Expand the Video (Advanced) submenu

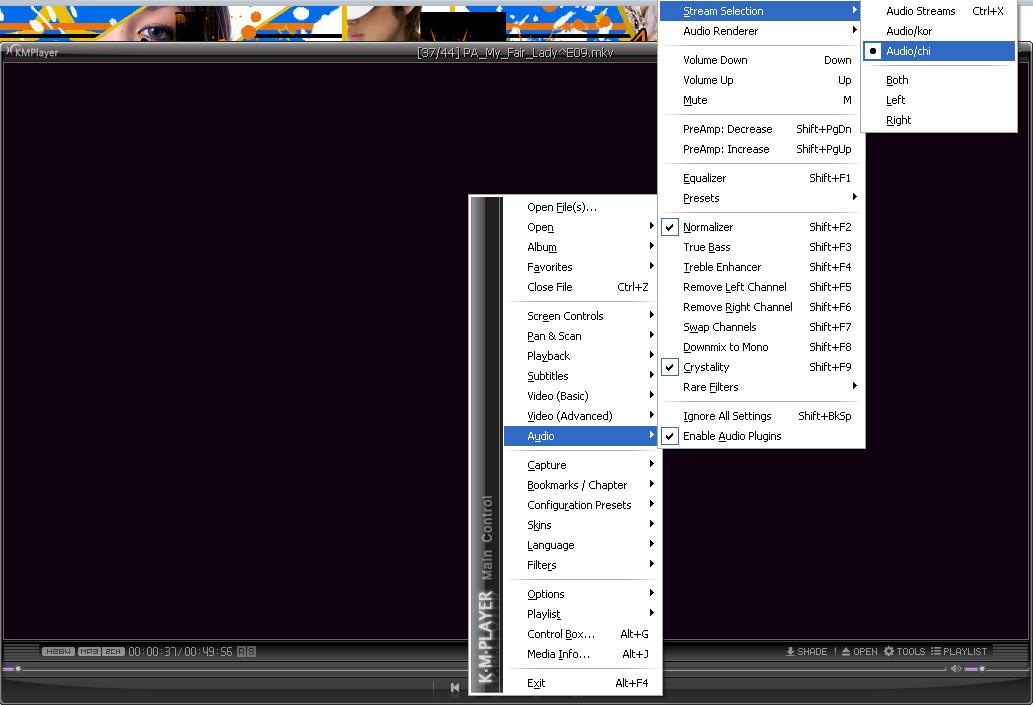580,416
